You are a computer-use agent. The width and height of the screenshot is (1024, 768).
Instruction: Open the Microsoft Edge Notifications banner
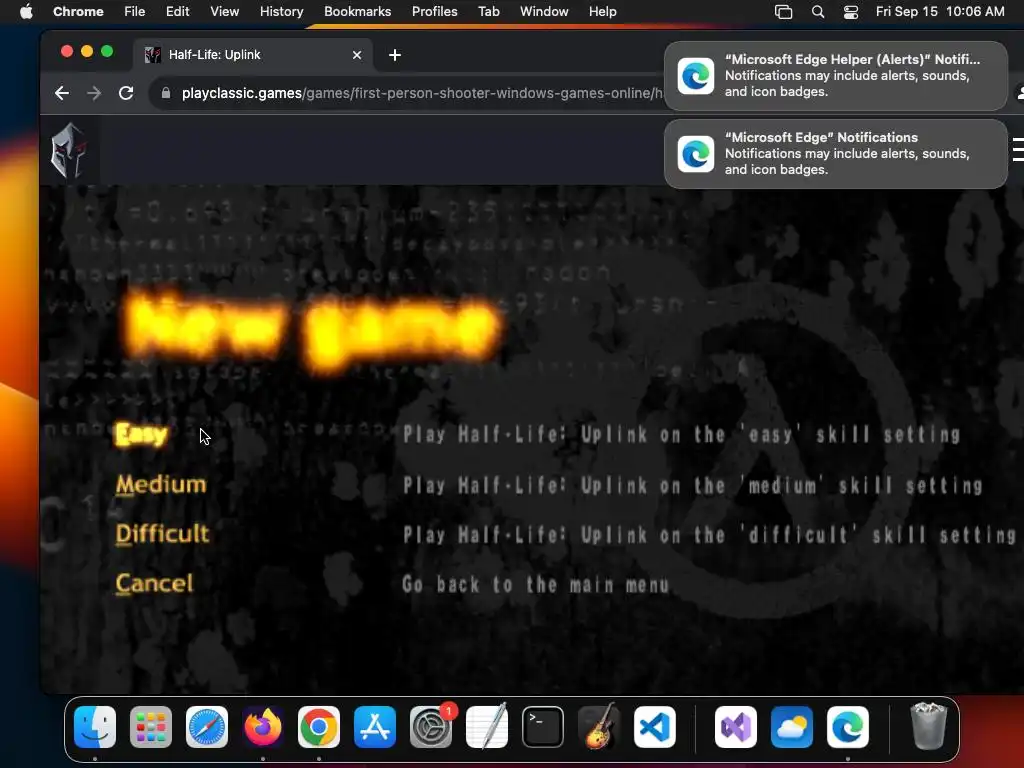pos(835,153)
